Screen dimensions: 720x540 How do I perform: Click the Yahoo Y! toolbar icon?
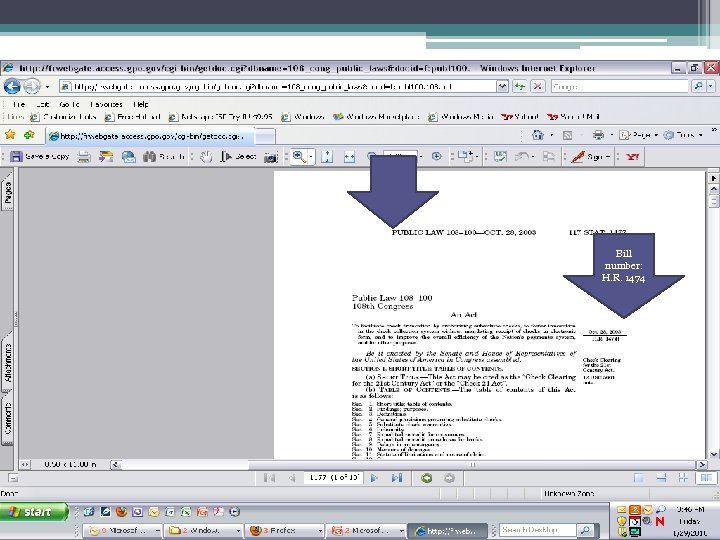633,157
